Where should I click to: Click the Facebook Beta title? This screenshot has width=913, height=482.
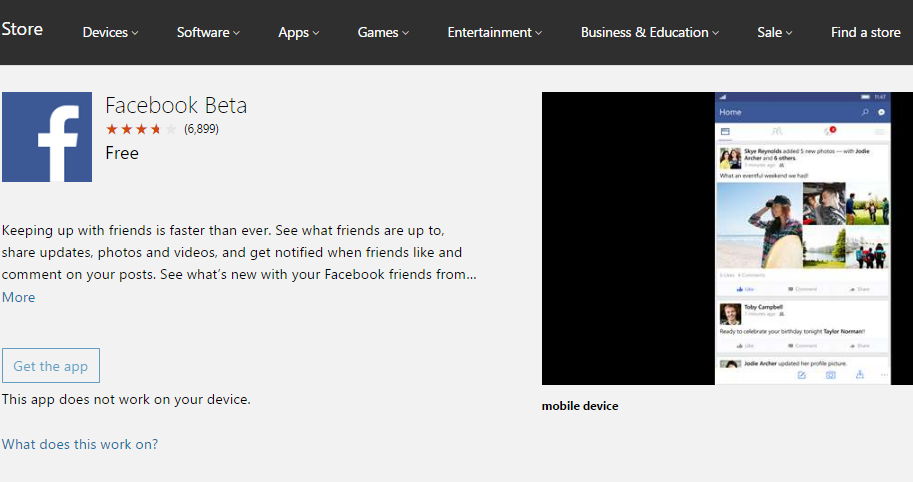coord(176,105)
